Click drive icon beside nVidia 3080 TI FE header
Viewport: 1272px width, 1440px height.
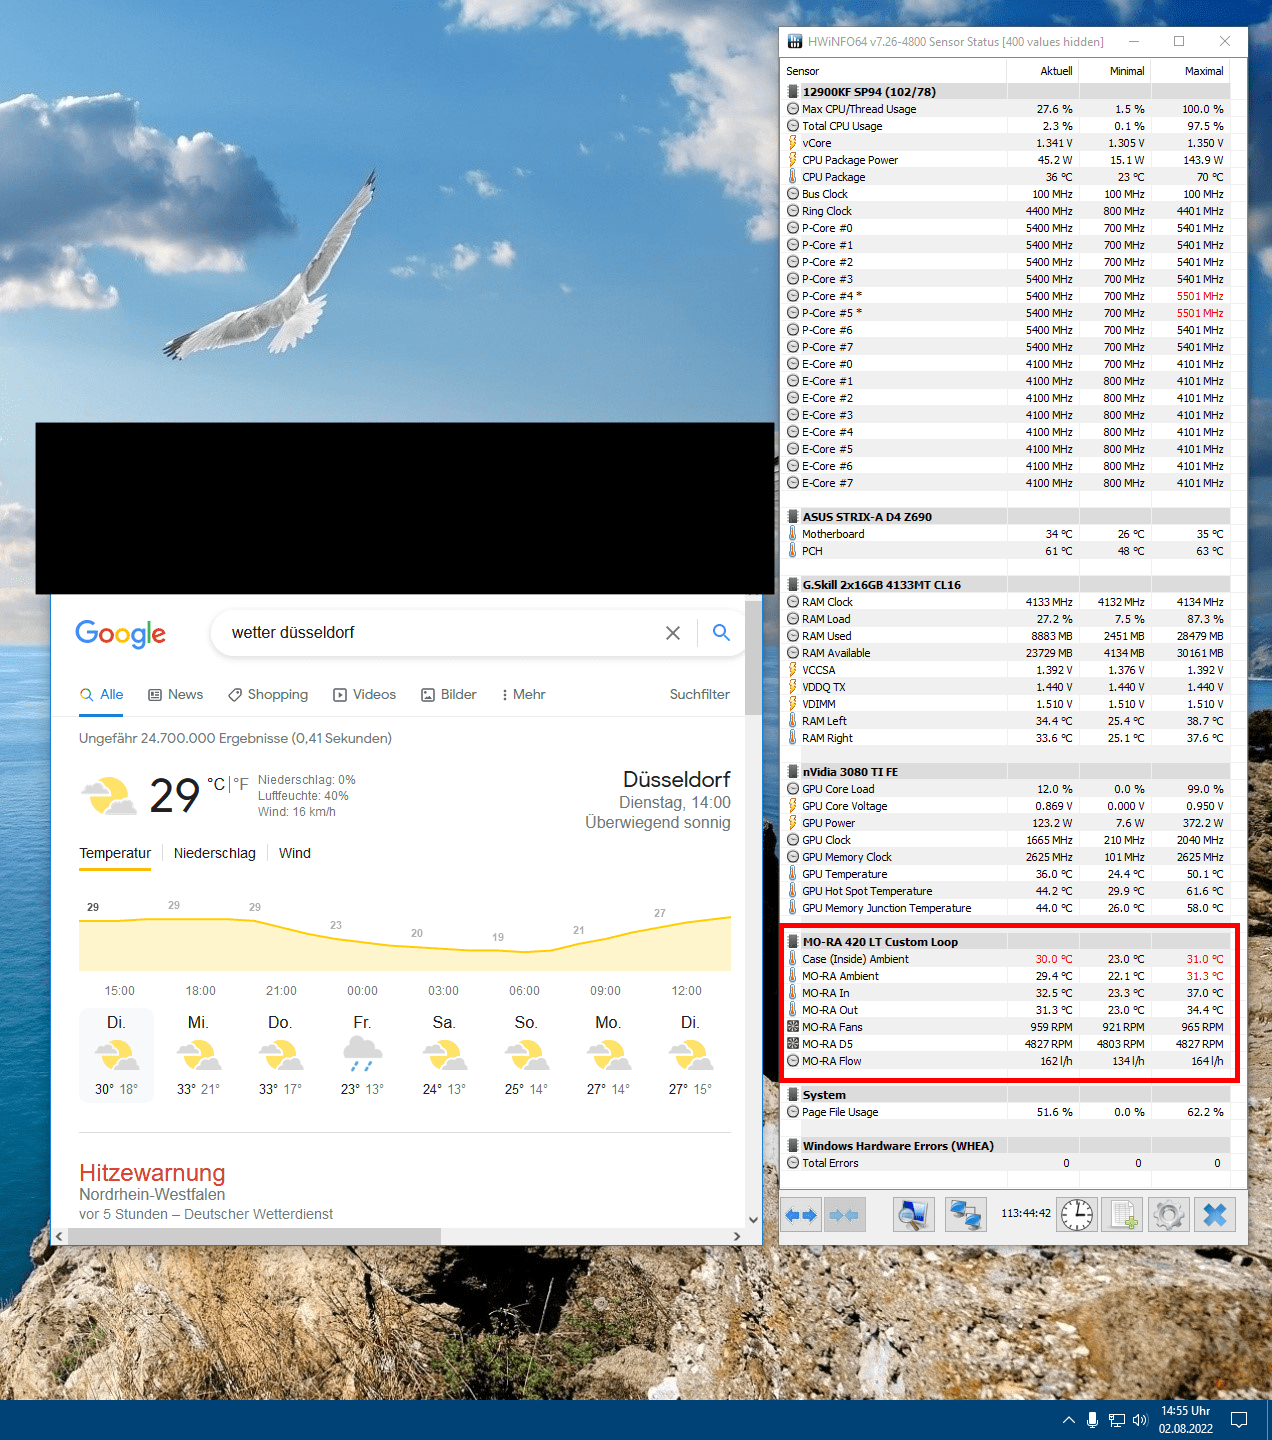[793, 772]
